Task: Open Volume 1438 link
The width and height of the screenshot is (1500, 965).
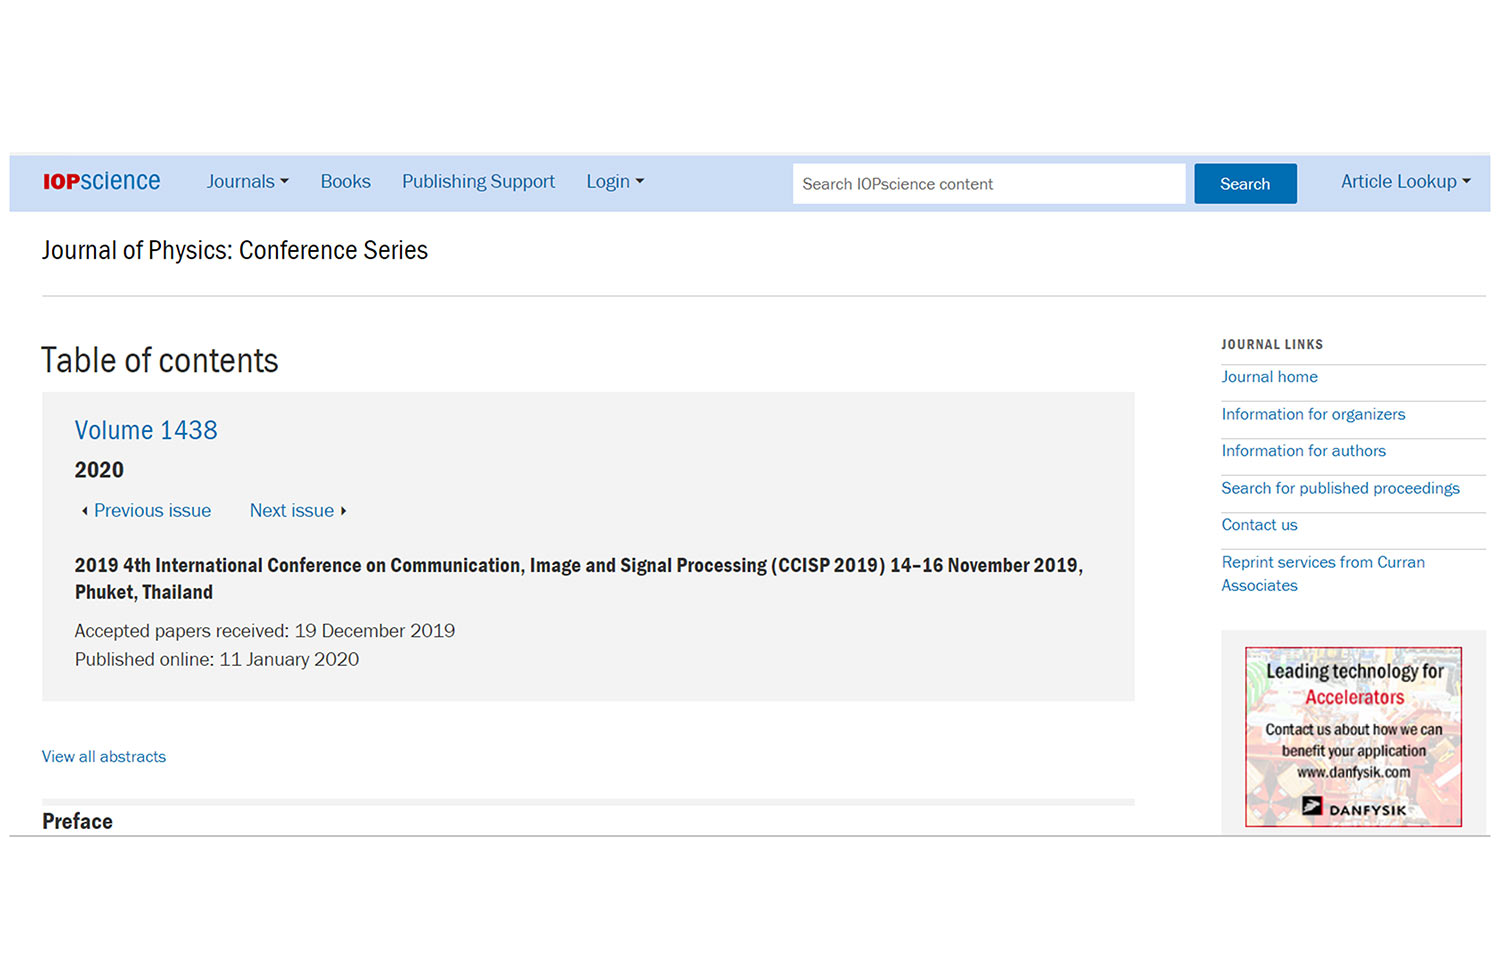Action: click(x=146, y=430)
